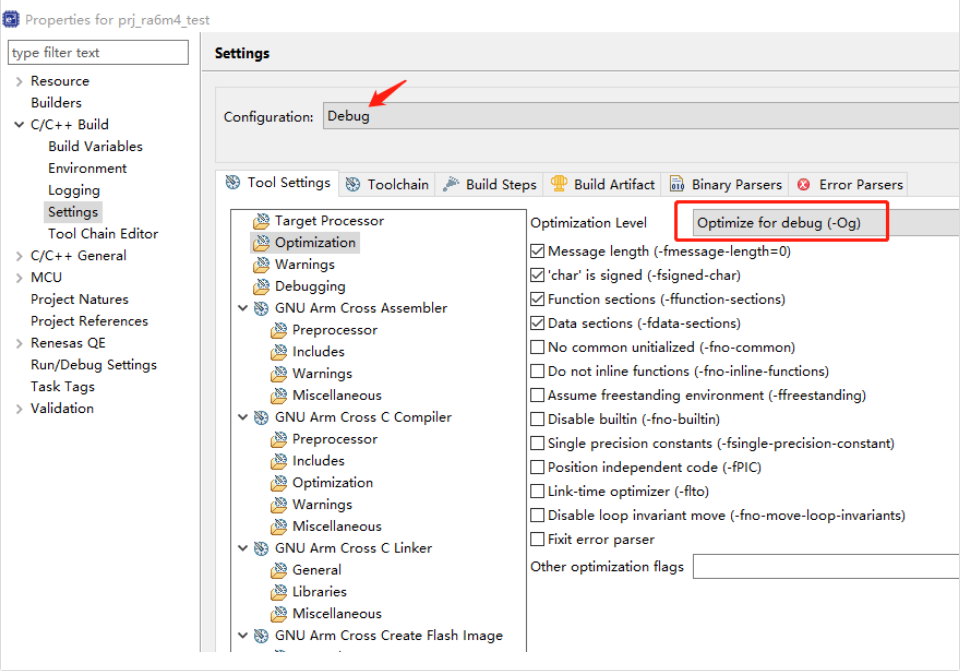Click the Toolchain tab icon
Viewport: 960px width, 671px height.
353,184
